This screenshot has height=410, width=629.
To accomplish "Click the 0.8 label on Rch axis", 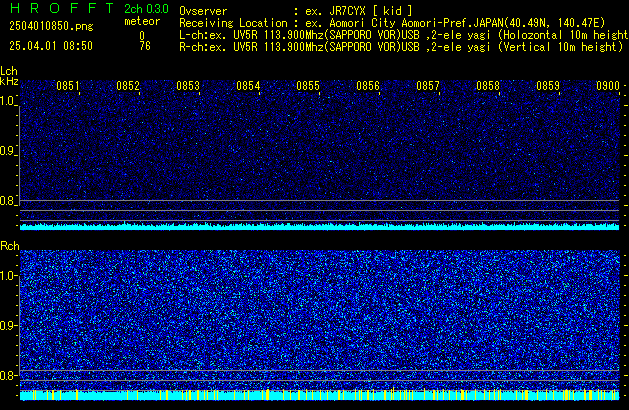I will [7, 375].
